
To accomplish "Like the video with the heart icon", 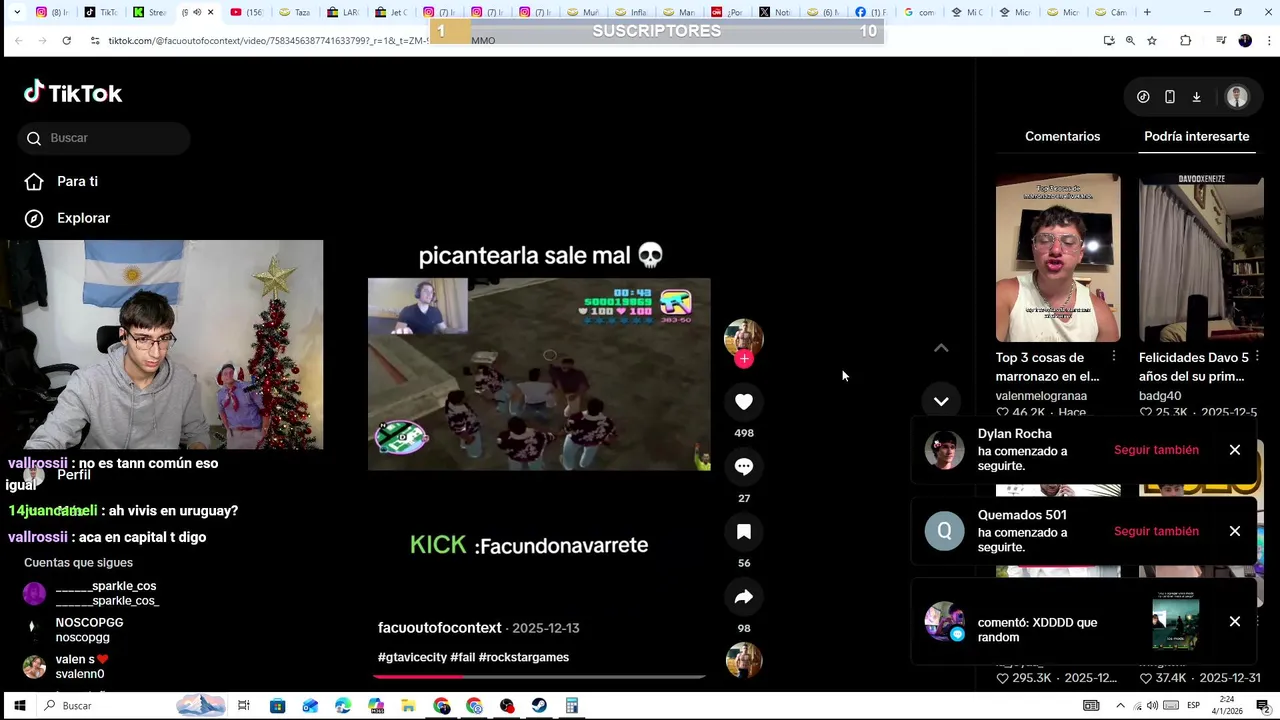I will point(744,401).
